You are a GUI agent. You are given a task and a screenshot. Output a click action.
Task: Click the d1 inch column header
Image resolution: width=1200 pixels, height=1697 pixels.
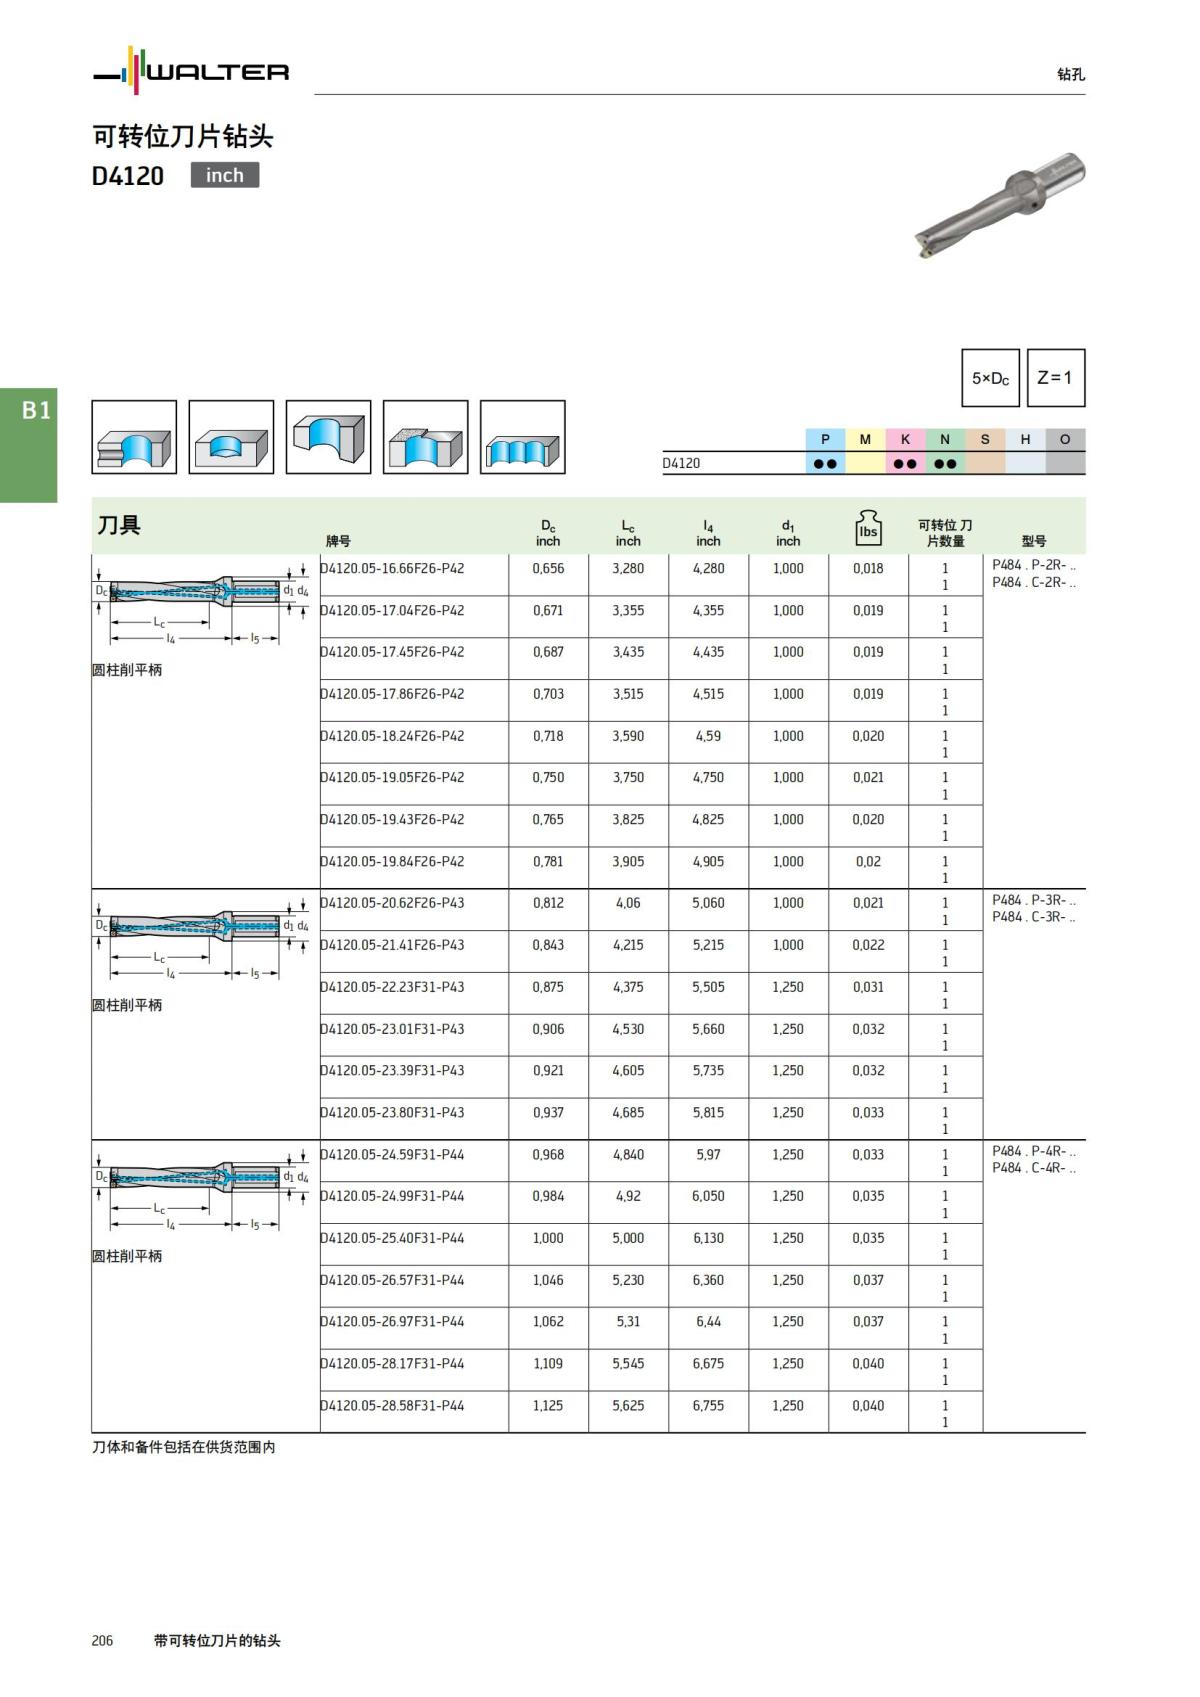click(x=788, y=533)
